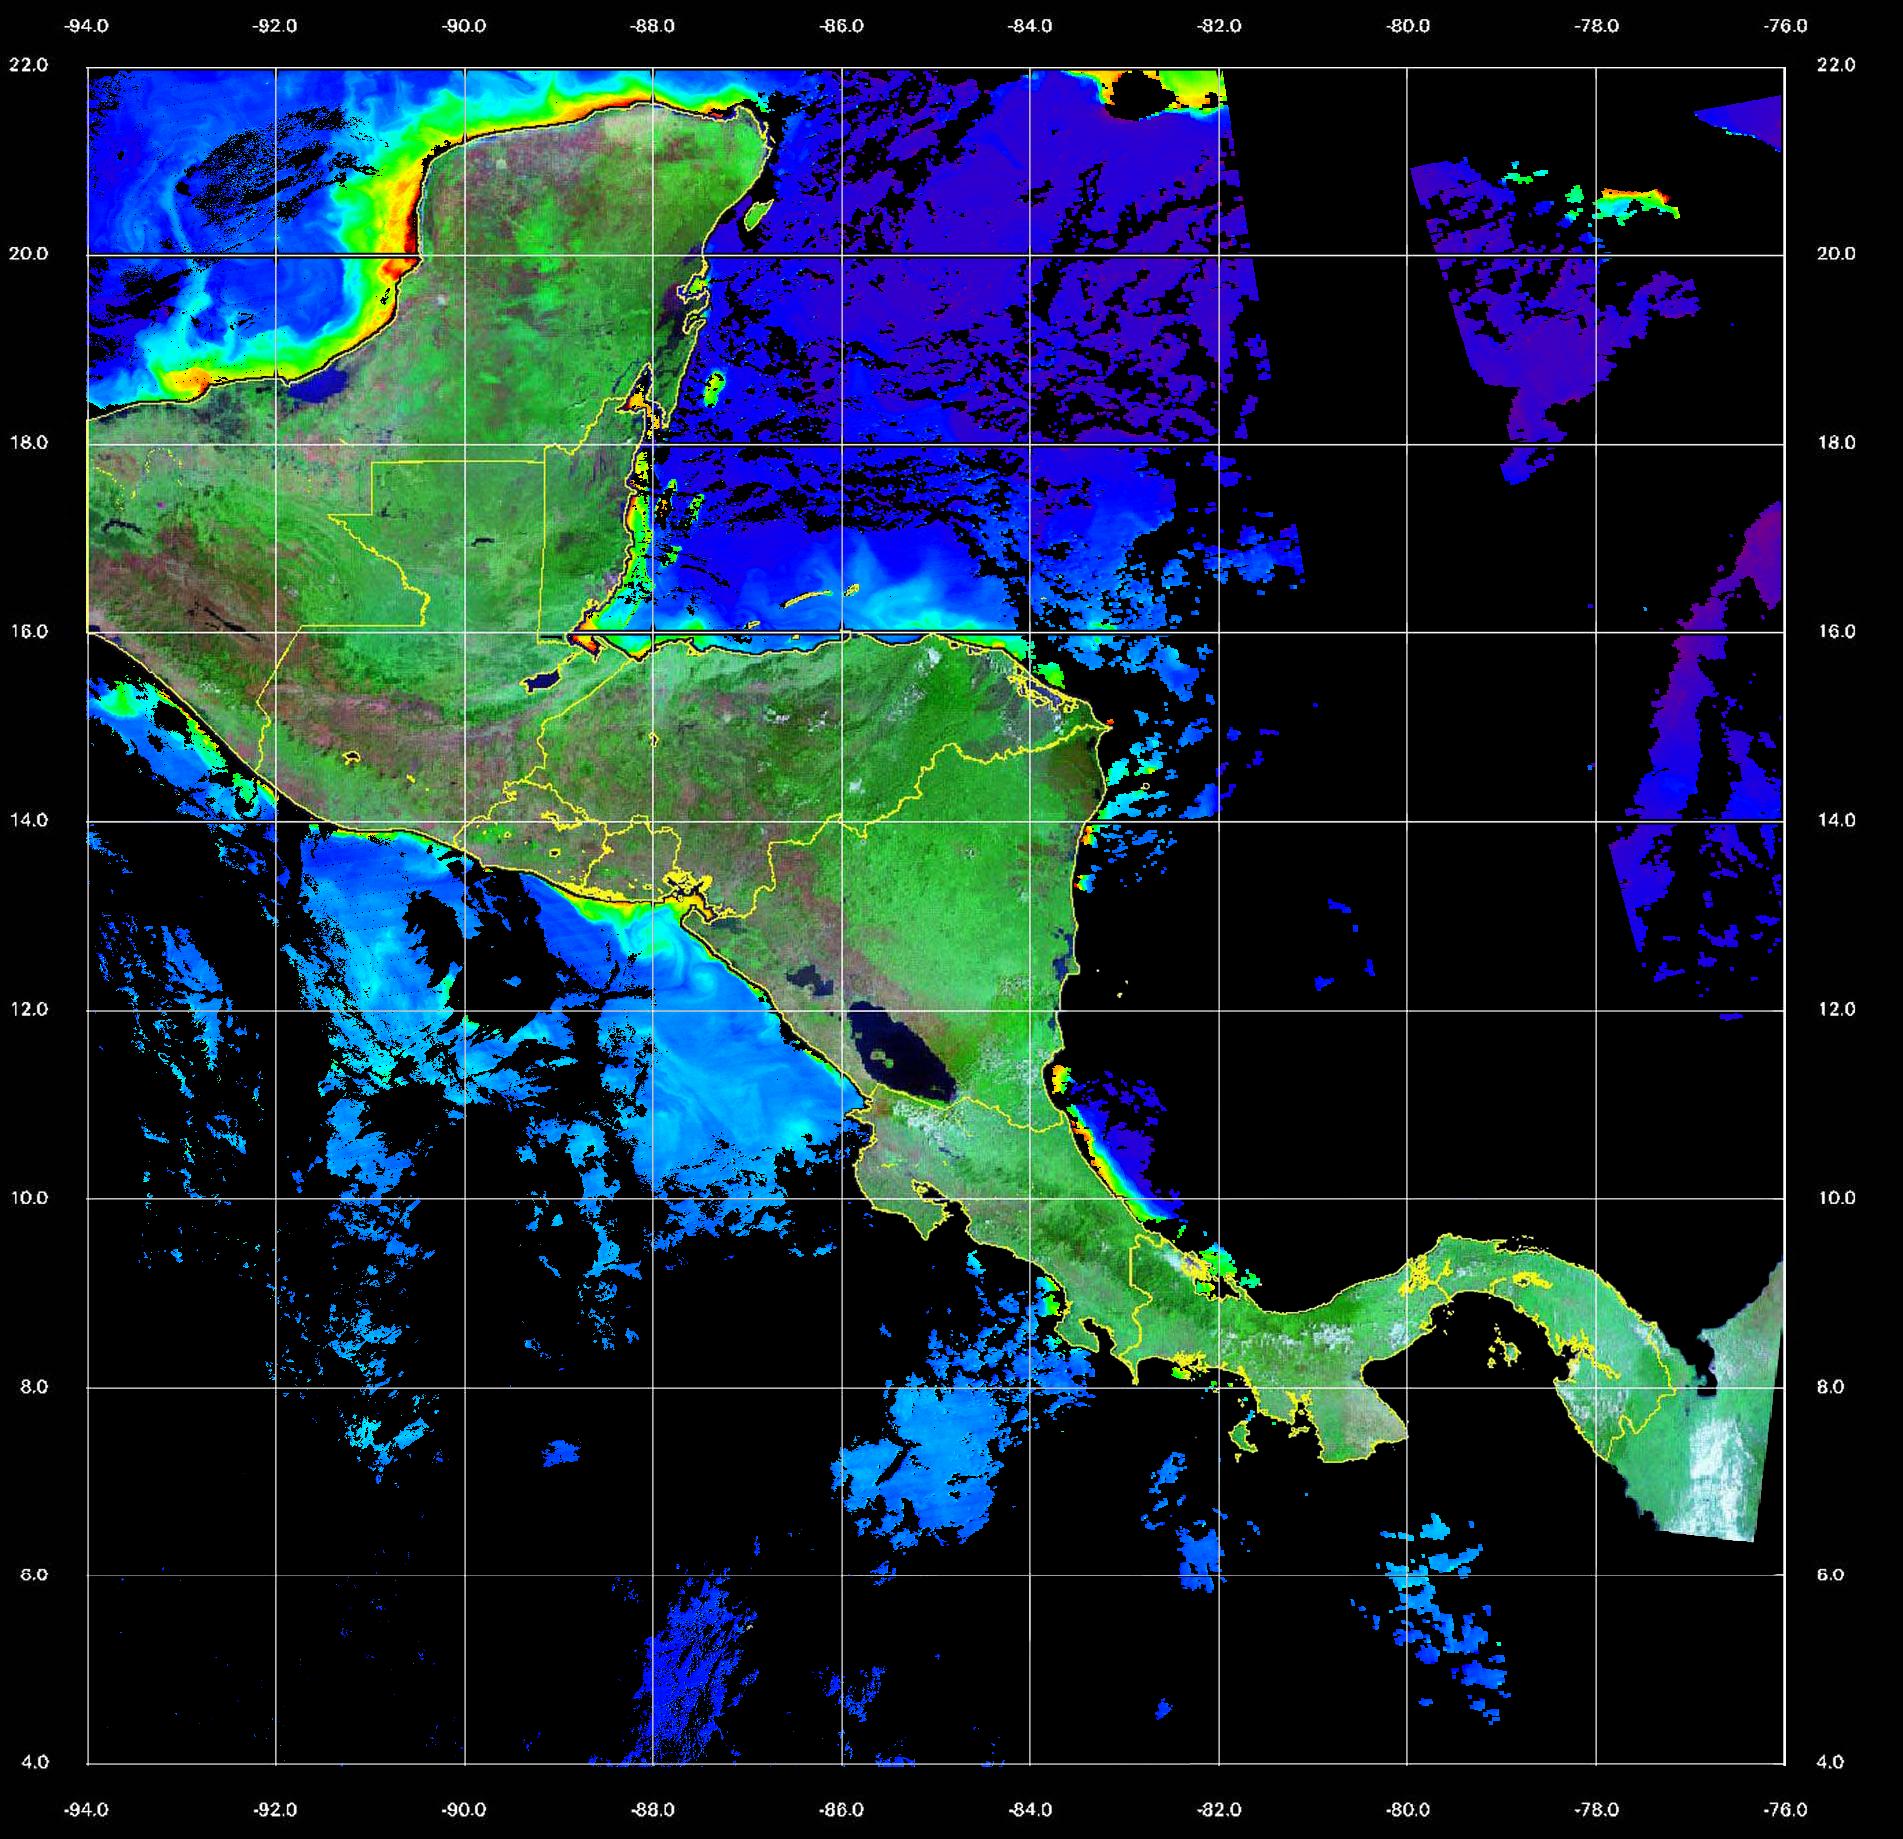Image resolution: width=1903 pixels, height=1839 pixels.
Task: Click the grid intersection at 20.0 and -90.0
Action: click(x=464, y=255)
